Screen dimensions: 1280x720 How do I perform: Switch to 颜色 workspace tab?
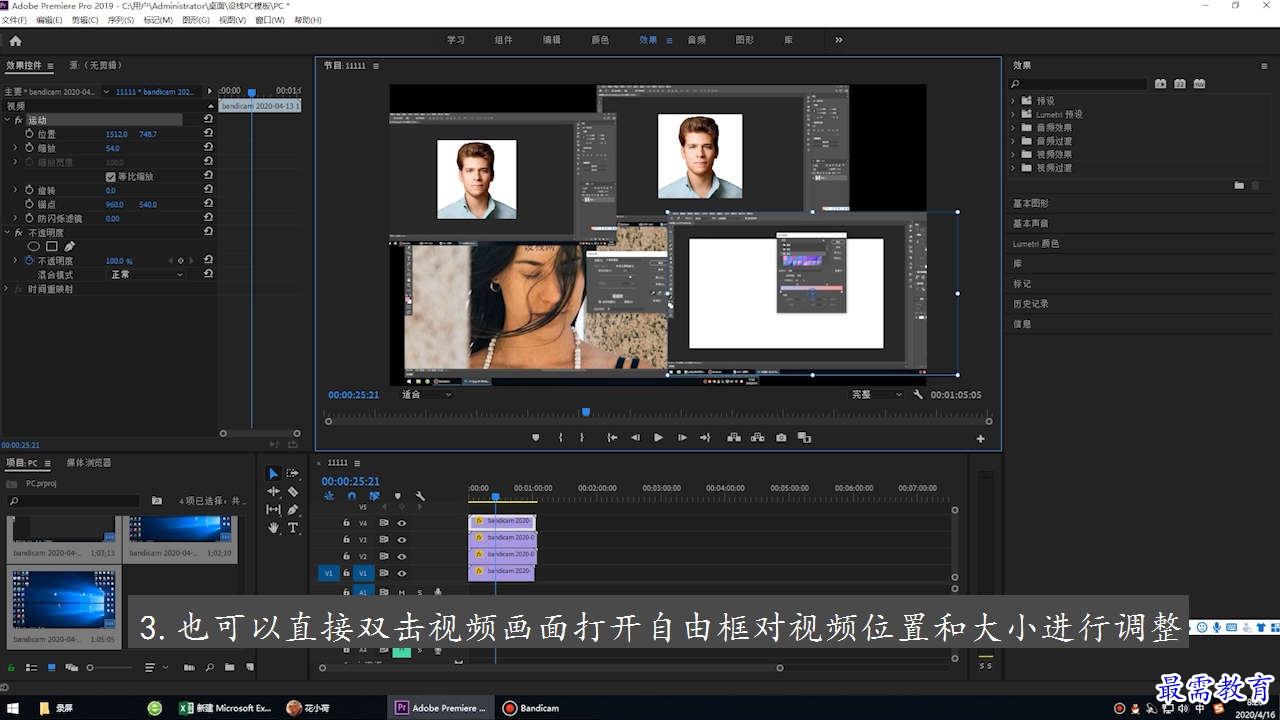[x=600, y=40]
